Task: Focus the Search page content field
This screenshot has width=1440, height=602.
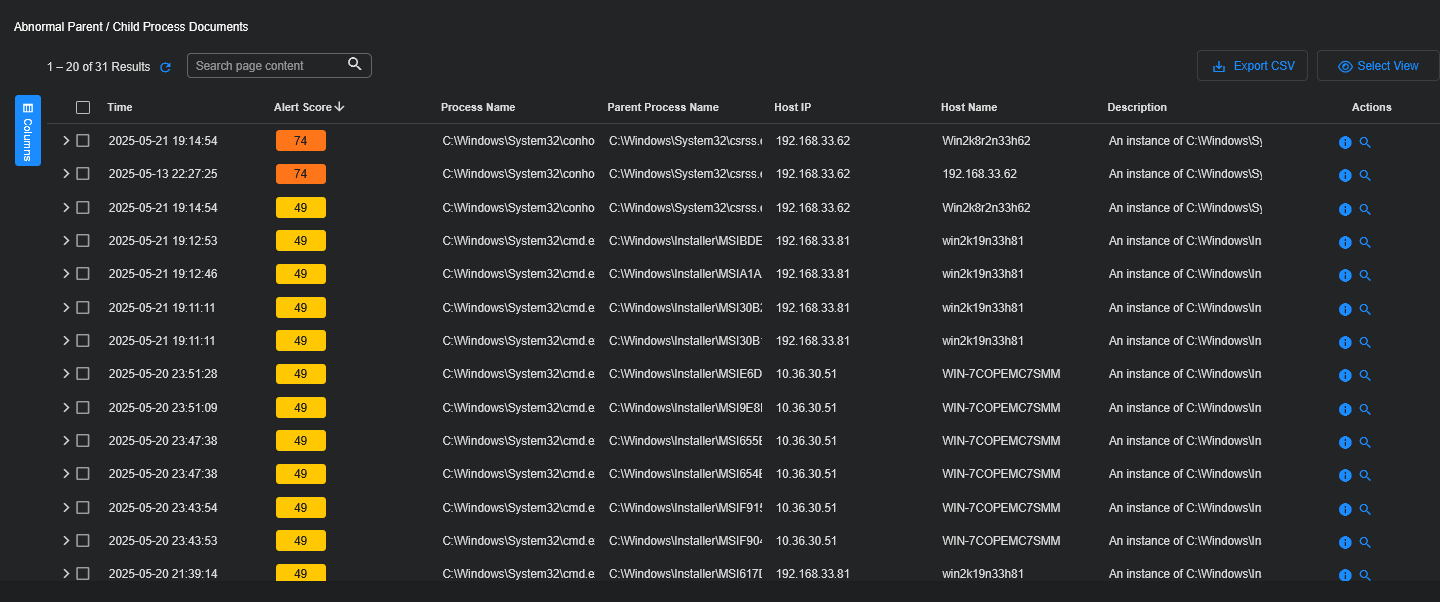Action: point(265,66)
